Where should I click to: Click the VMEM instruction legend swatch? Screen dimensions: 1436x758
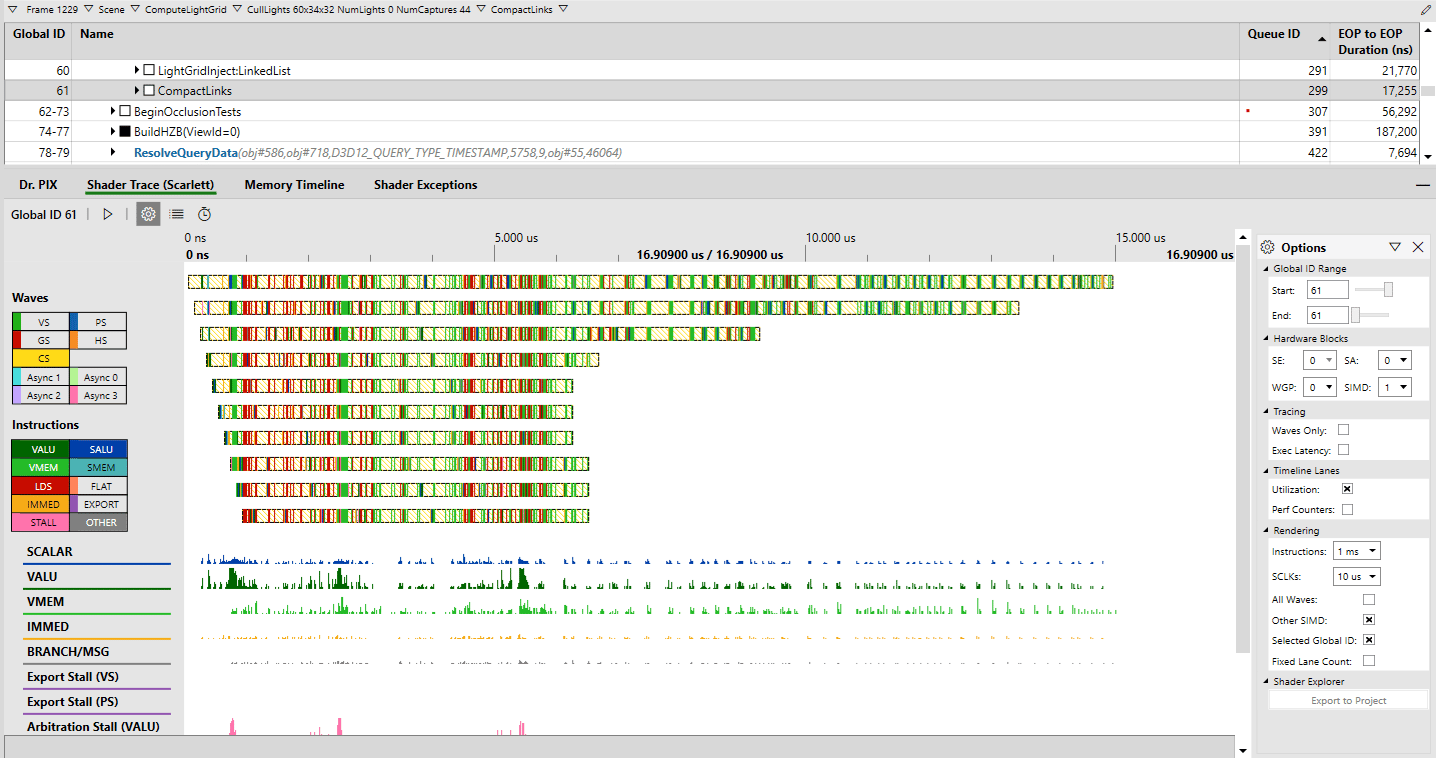41,467
